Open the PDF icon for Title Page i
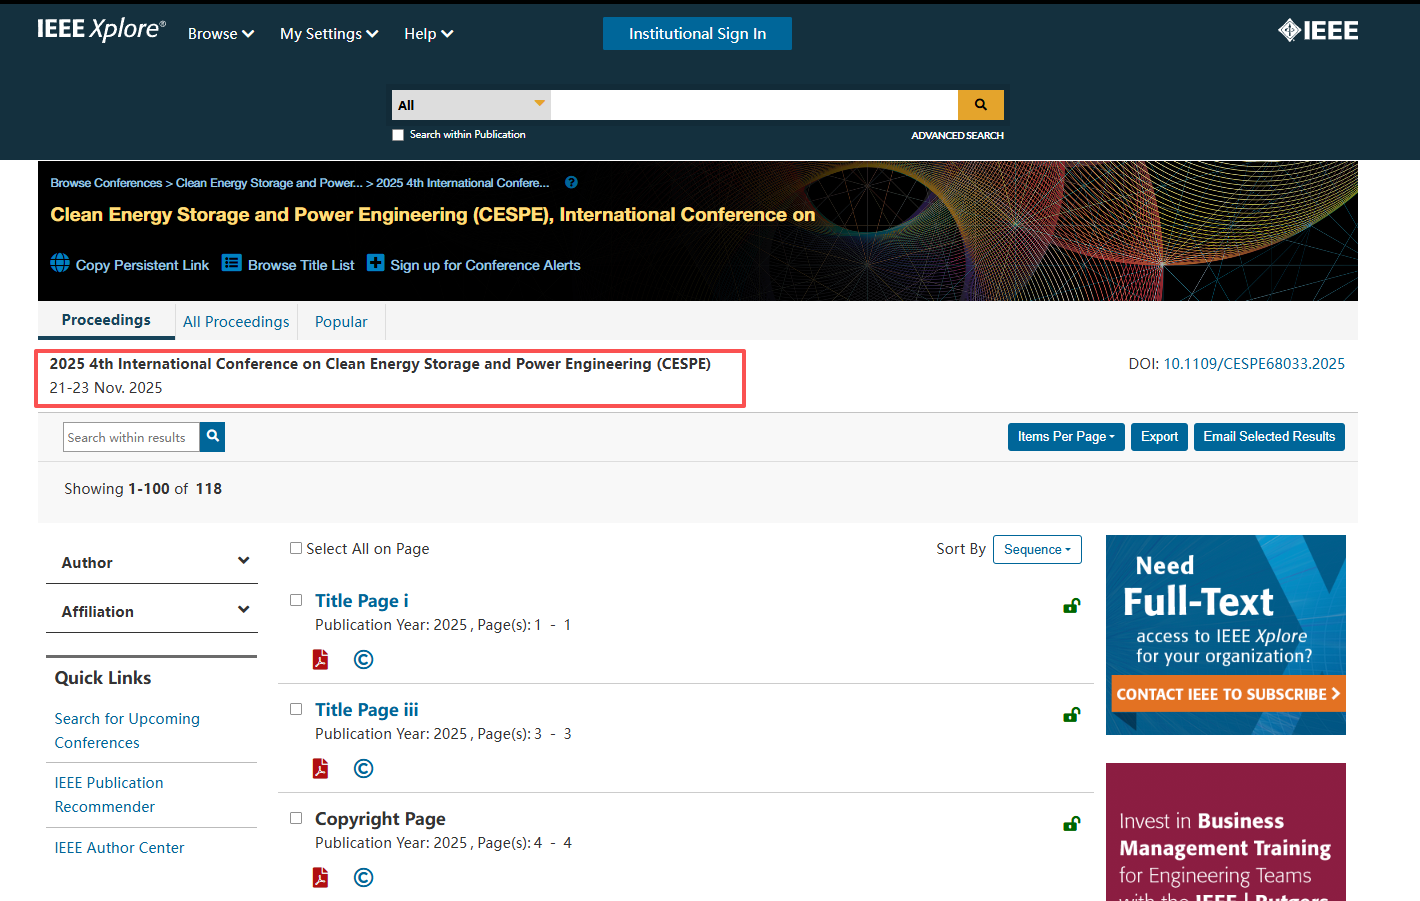The width and height of the screenshot is (1420, 901). point(320,660)
